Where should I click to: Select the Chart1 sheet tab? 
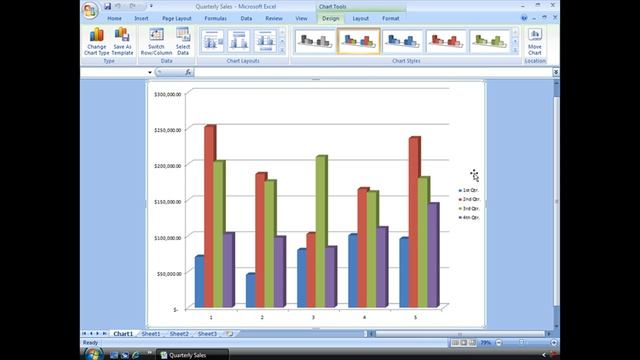click(x=123, y=334)
